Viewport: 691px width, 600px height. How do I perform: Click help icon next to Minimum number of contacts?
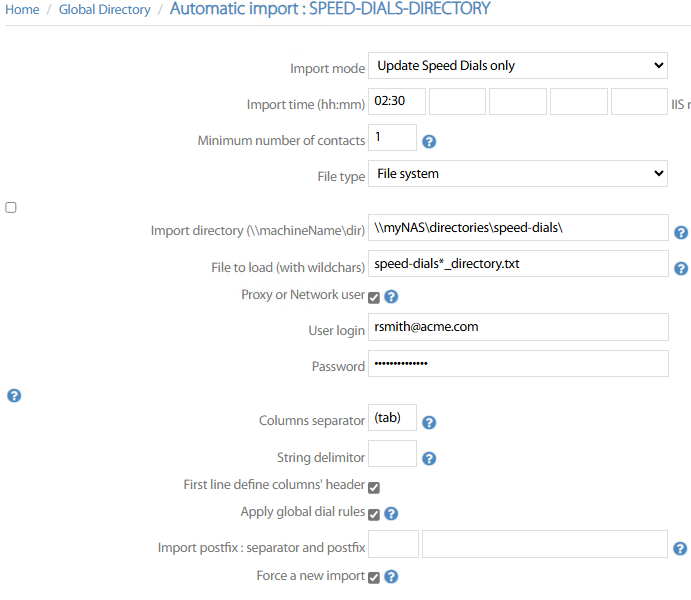click(429, 141)
